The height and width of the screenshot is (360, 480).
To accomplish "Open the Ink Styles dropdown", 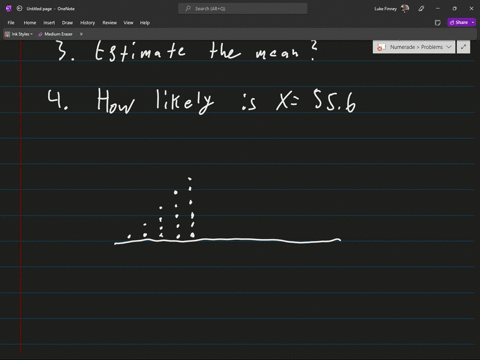I will tap(19, 34).
